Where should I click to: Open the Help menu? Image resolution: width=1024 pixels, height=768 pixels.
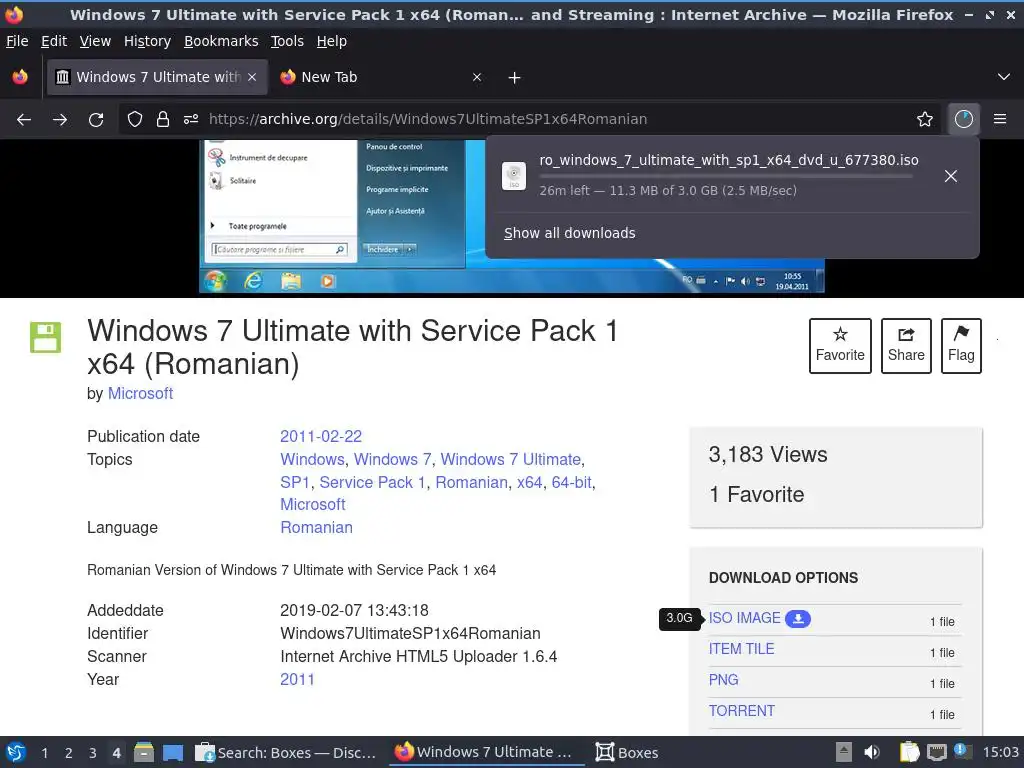click(332, 41)
